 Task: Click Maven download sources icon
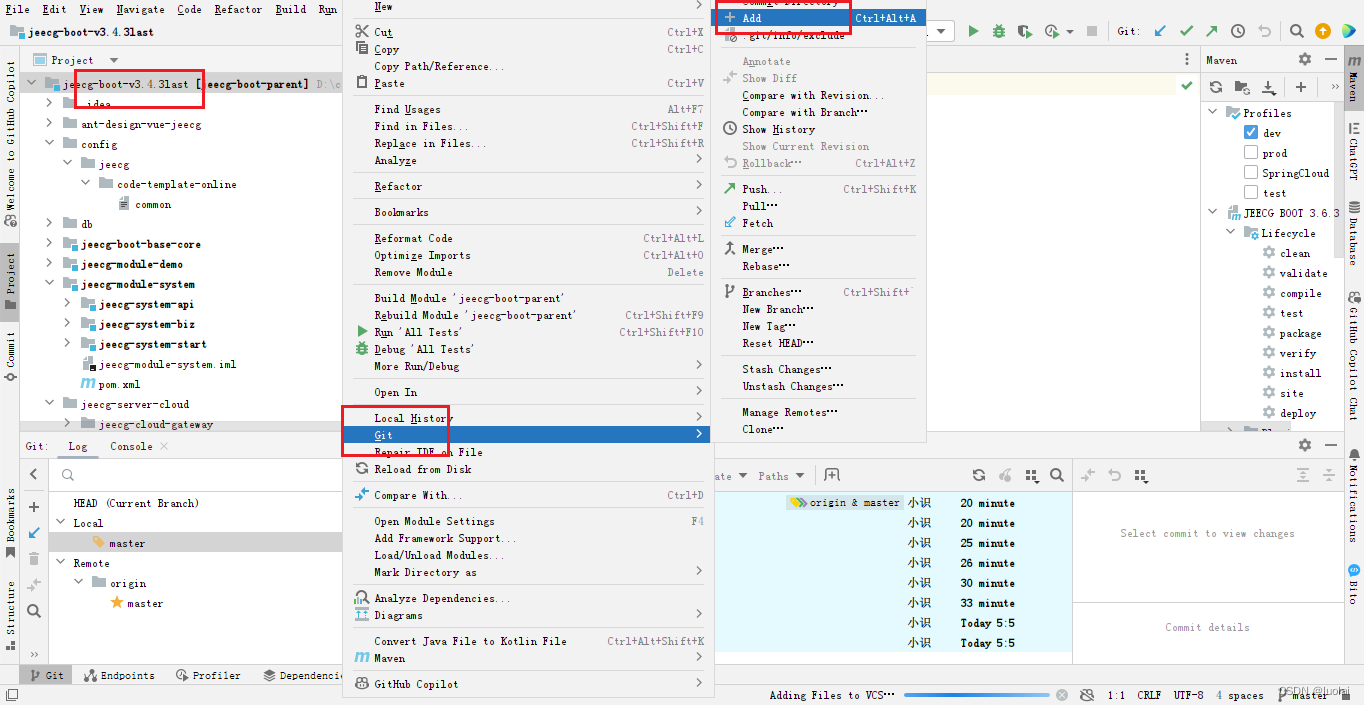(x=1268, y=87)
